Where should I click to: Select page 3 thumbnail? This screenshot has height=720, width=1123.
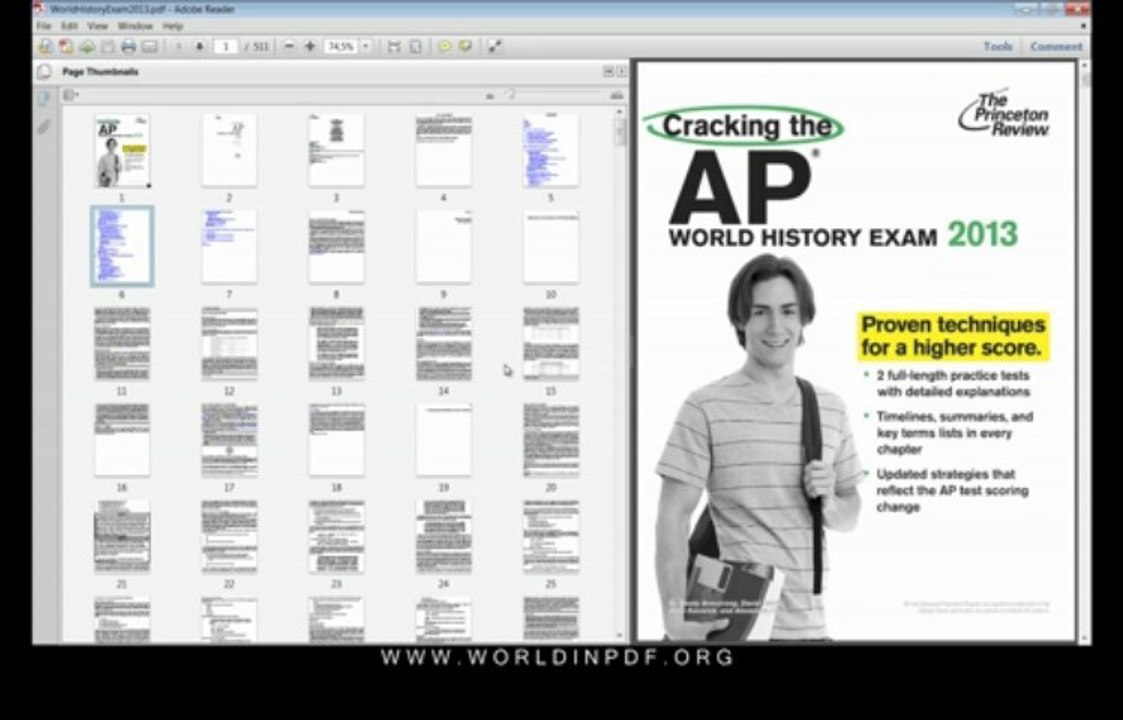coord(336,150)
